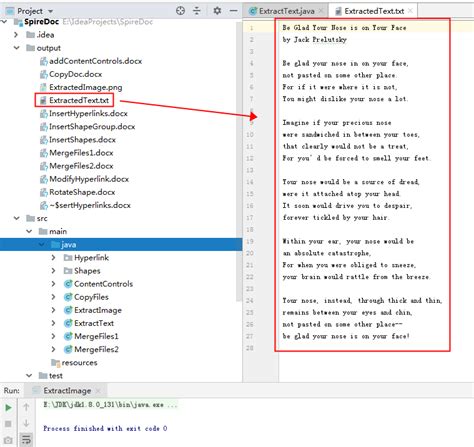Rerun with the green play button

pos(8,407)
